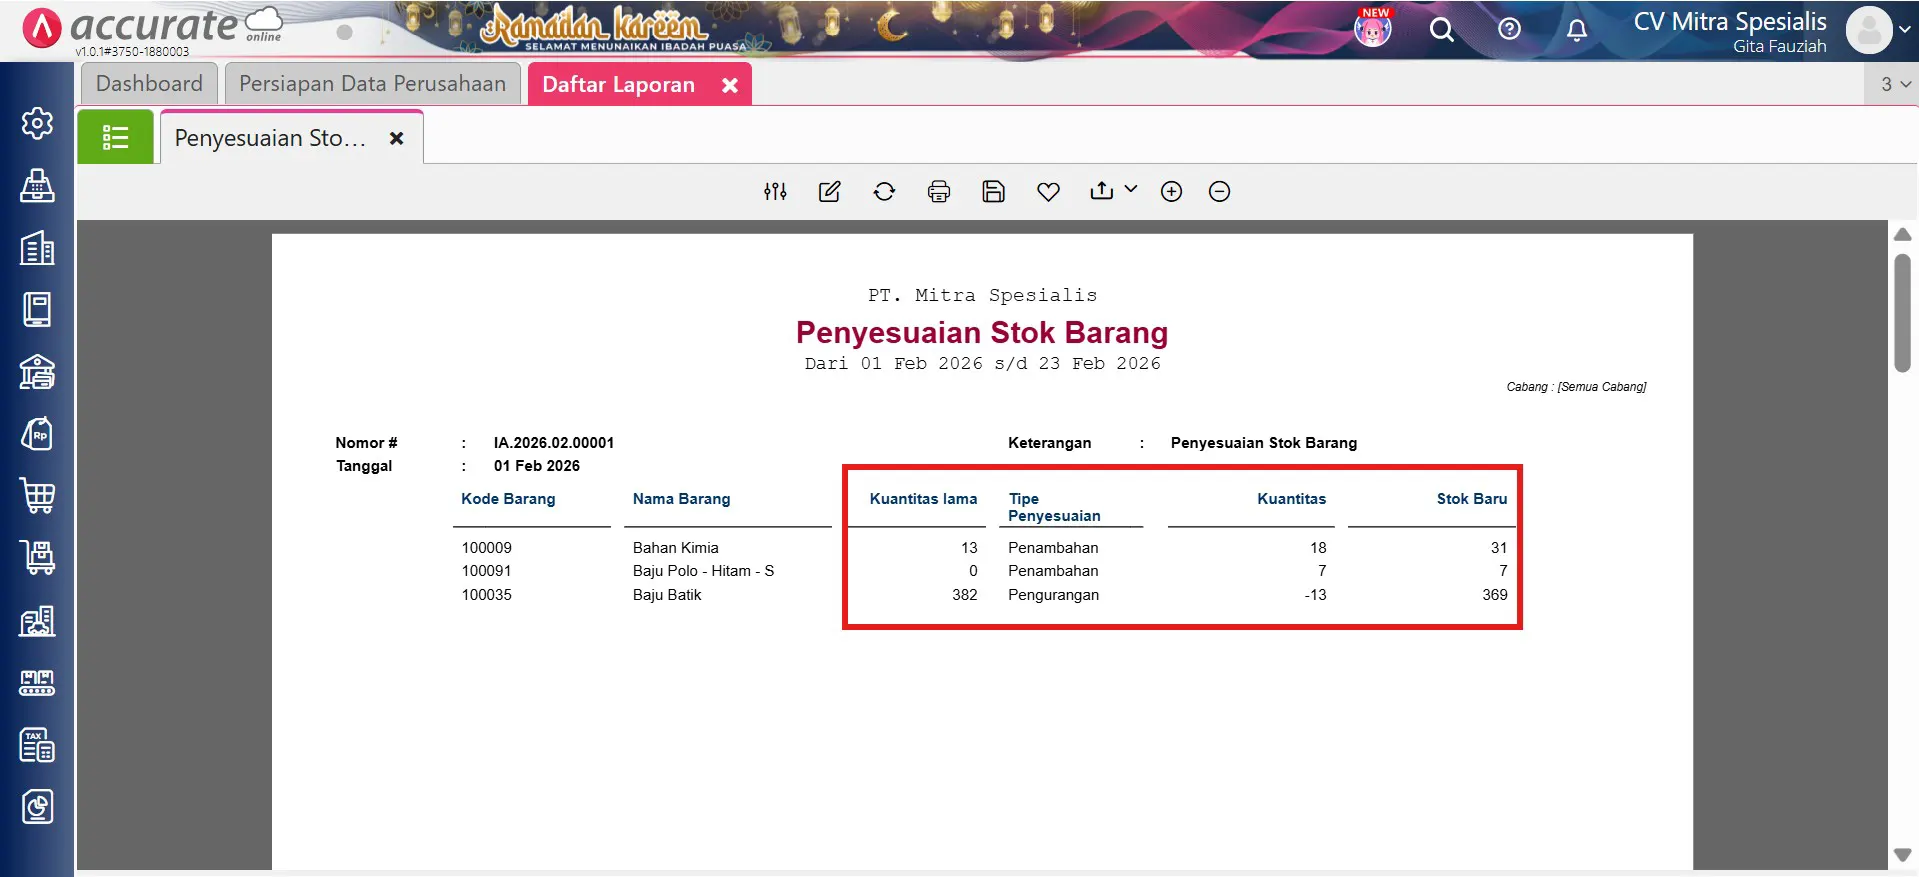
Task: Click the Cabang : [Semua Cabang] label
Action: [x=1576, y=386]
